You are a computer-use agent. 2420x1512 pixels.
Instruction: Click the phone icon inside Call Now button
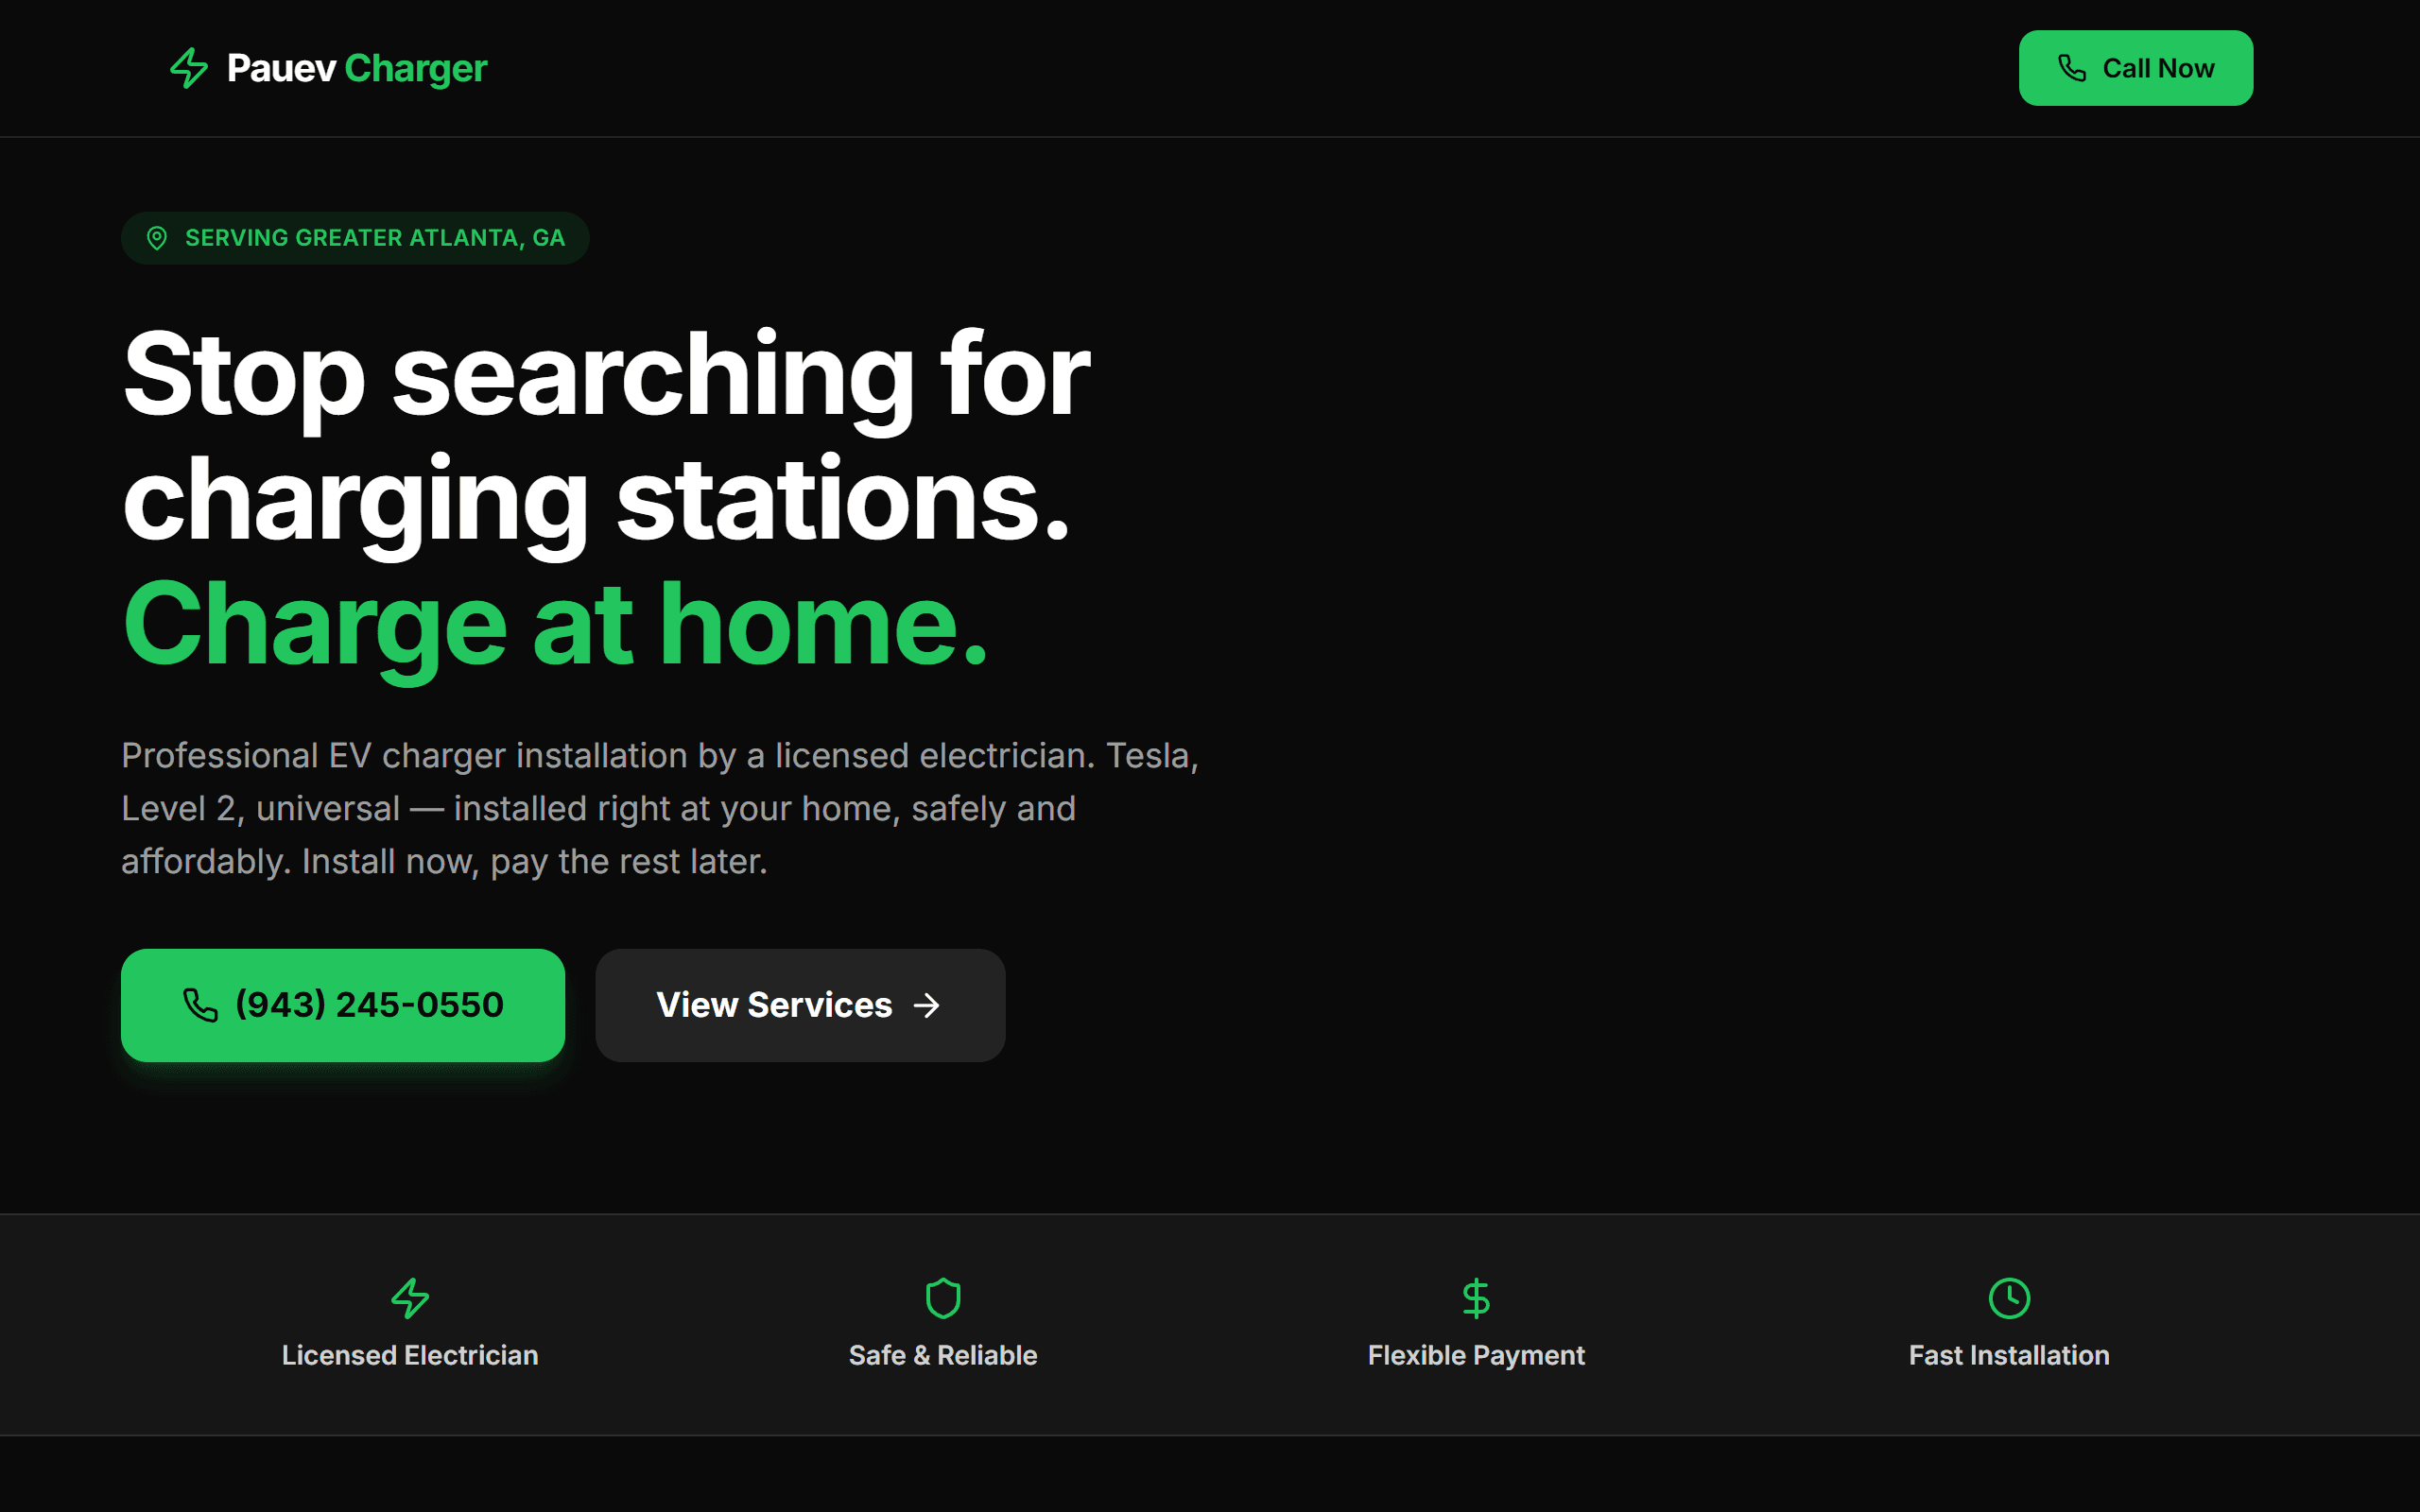(x=2072, y=68)
